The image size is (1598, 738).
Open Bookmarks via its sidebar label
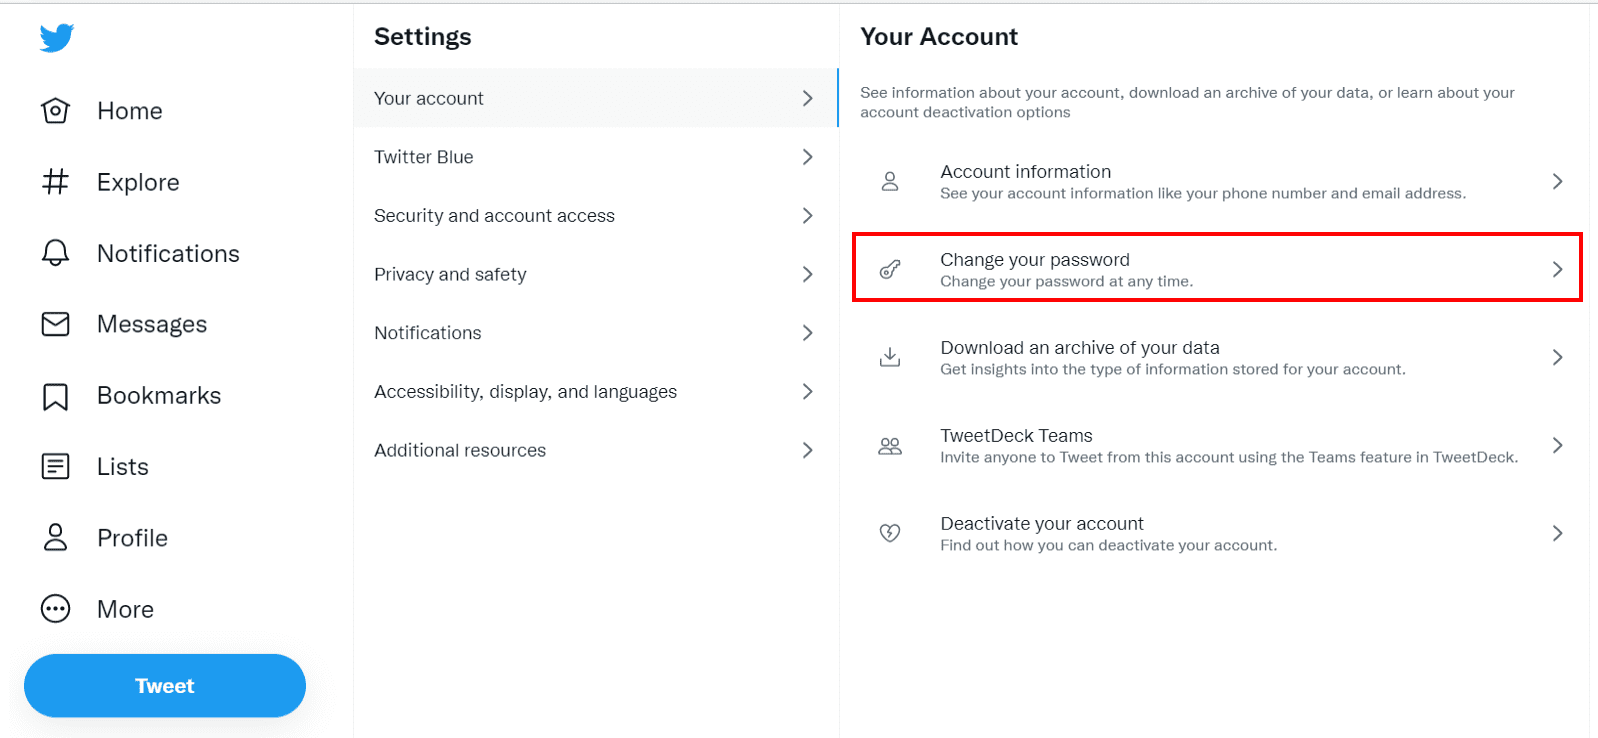[x=159, y=396]
